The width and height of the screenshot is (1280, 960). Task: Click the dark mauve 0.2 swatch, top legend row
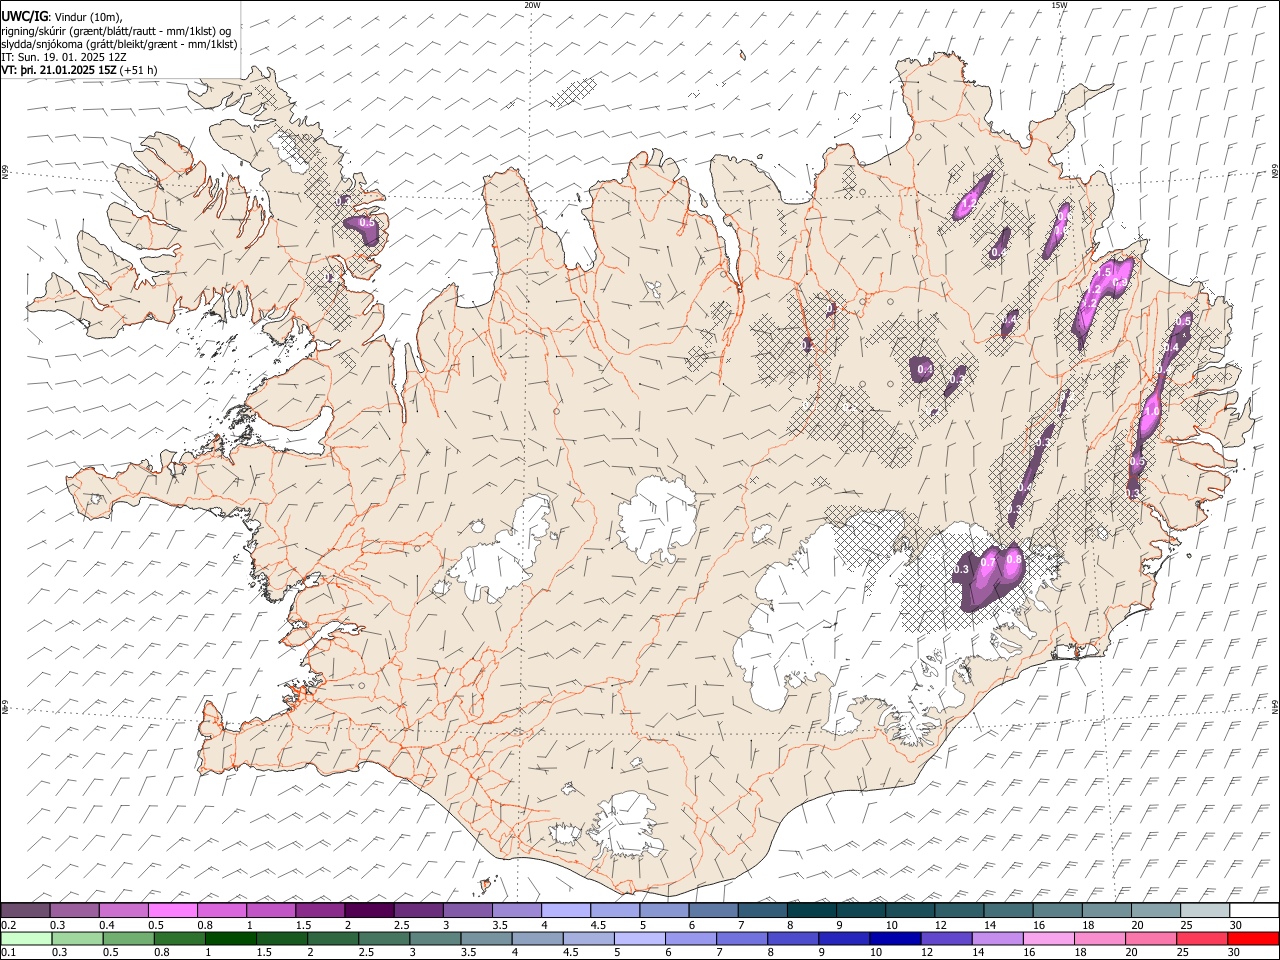(26, 910)
